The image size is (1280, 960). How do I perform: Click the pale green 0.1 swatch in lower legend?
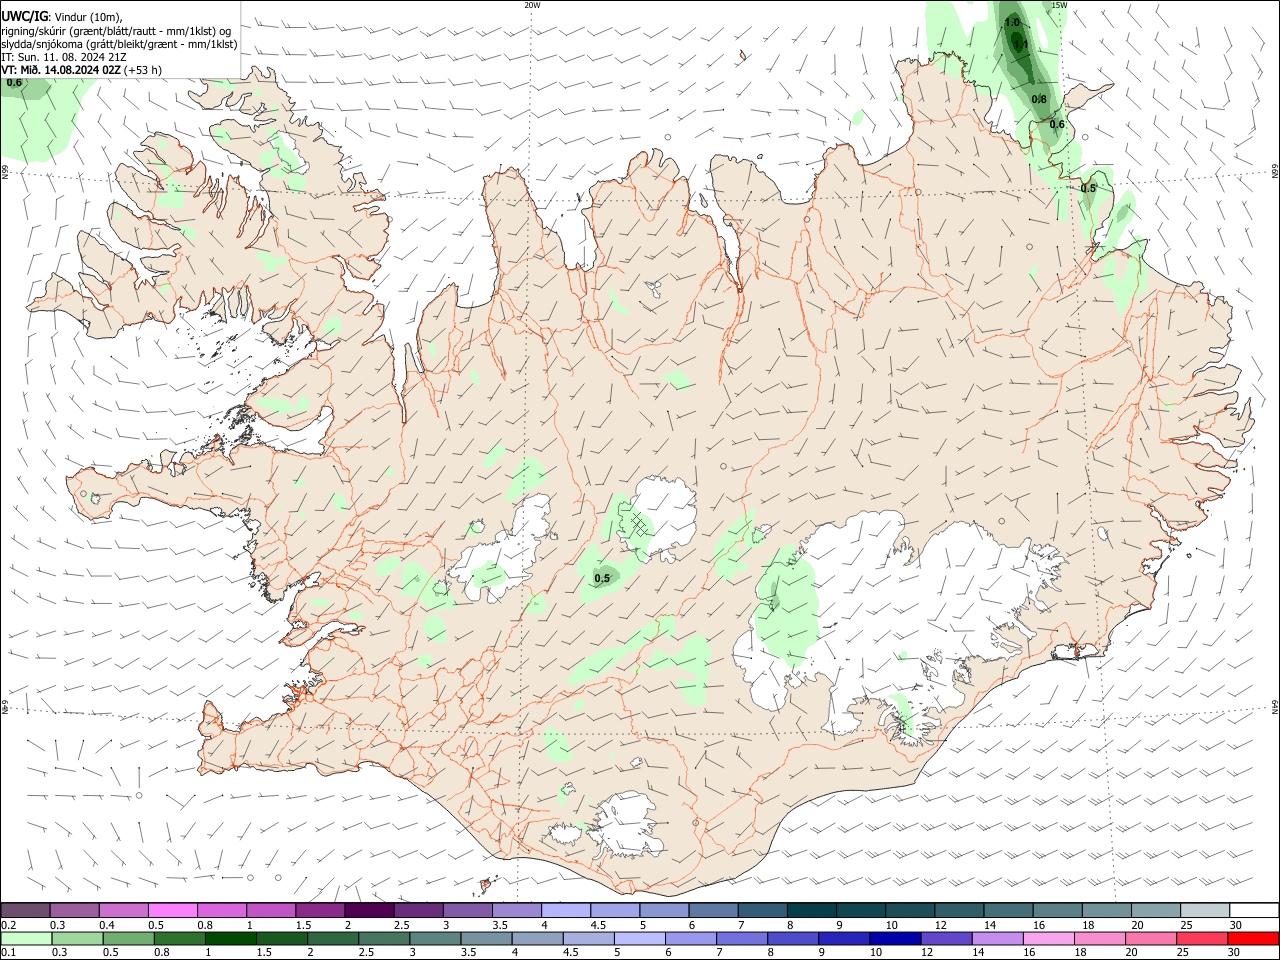(x=26, y=938)
